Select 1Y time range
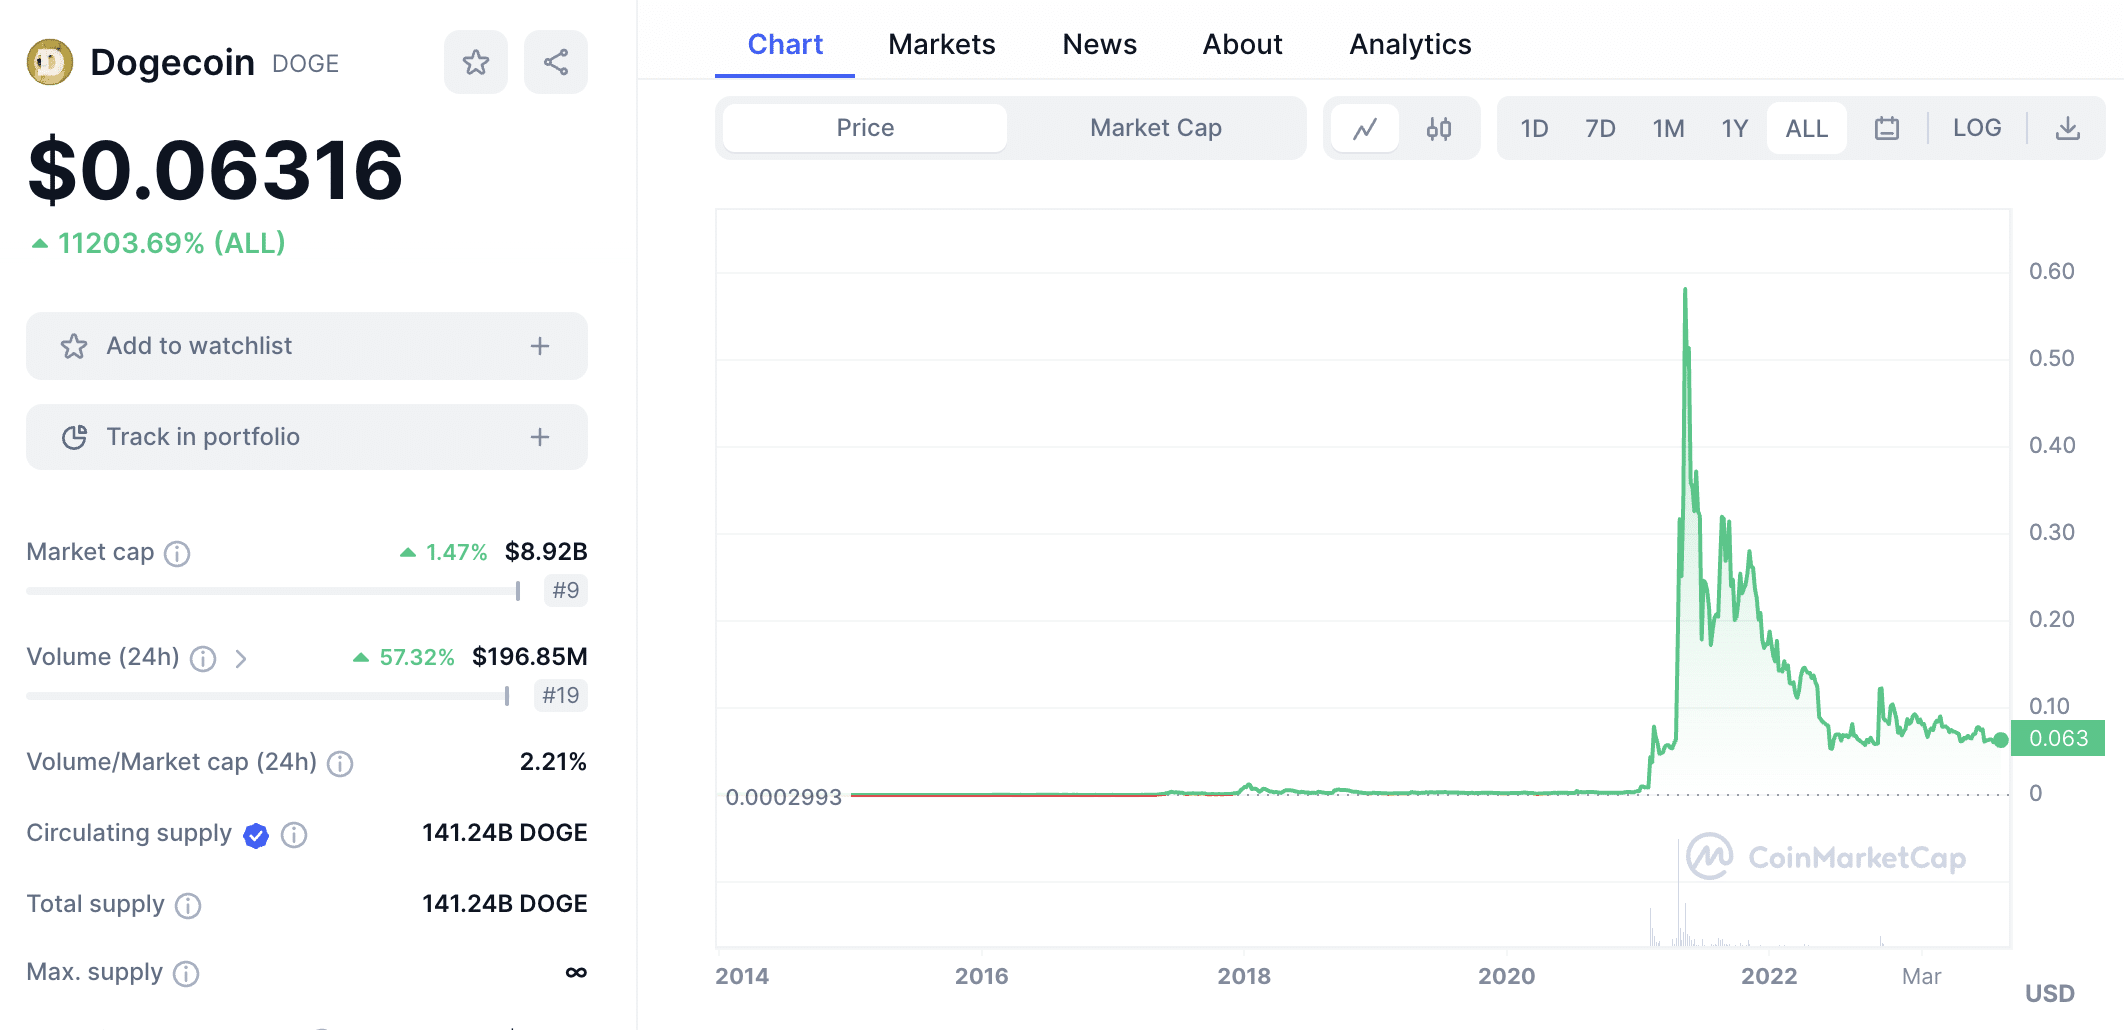The width and height of the screenshot is (2124, 1030). (x=1734, y=128)
